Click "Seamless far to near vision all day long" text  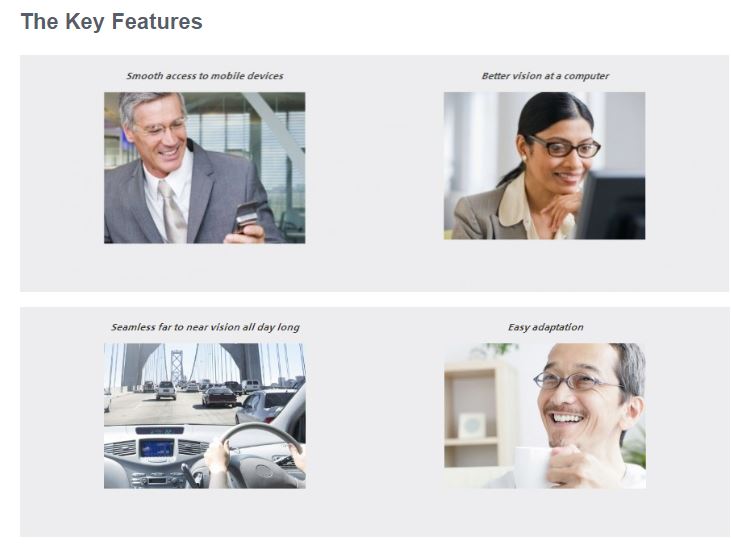205,327
